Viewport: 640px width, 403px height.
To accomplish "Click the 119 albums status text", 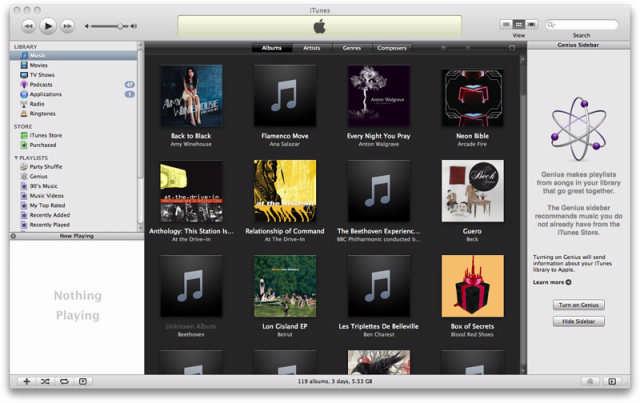I will [x=335, y=381].
